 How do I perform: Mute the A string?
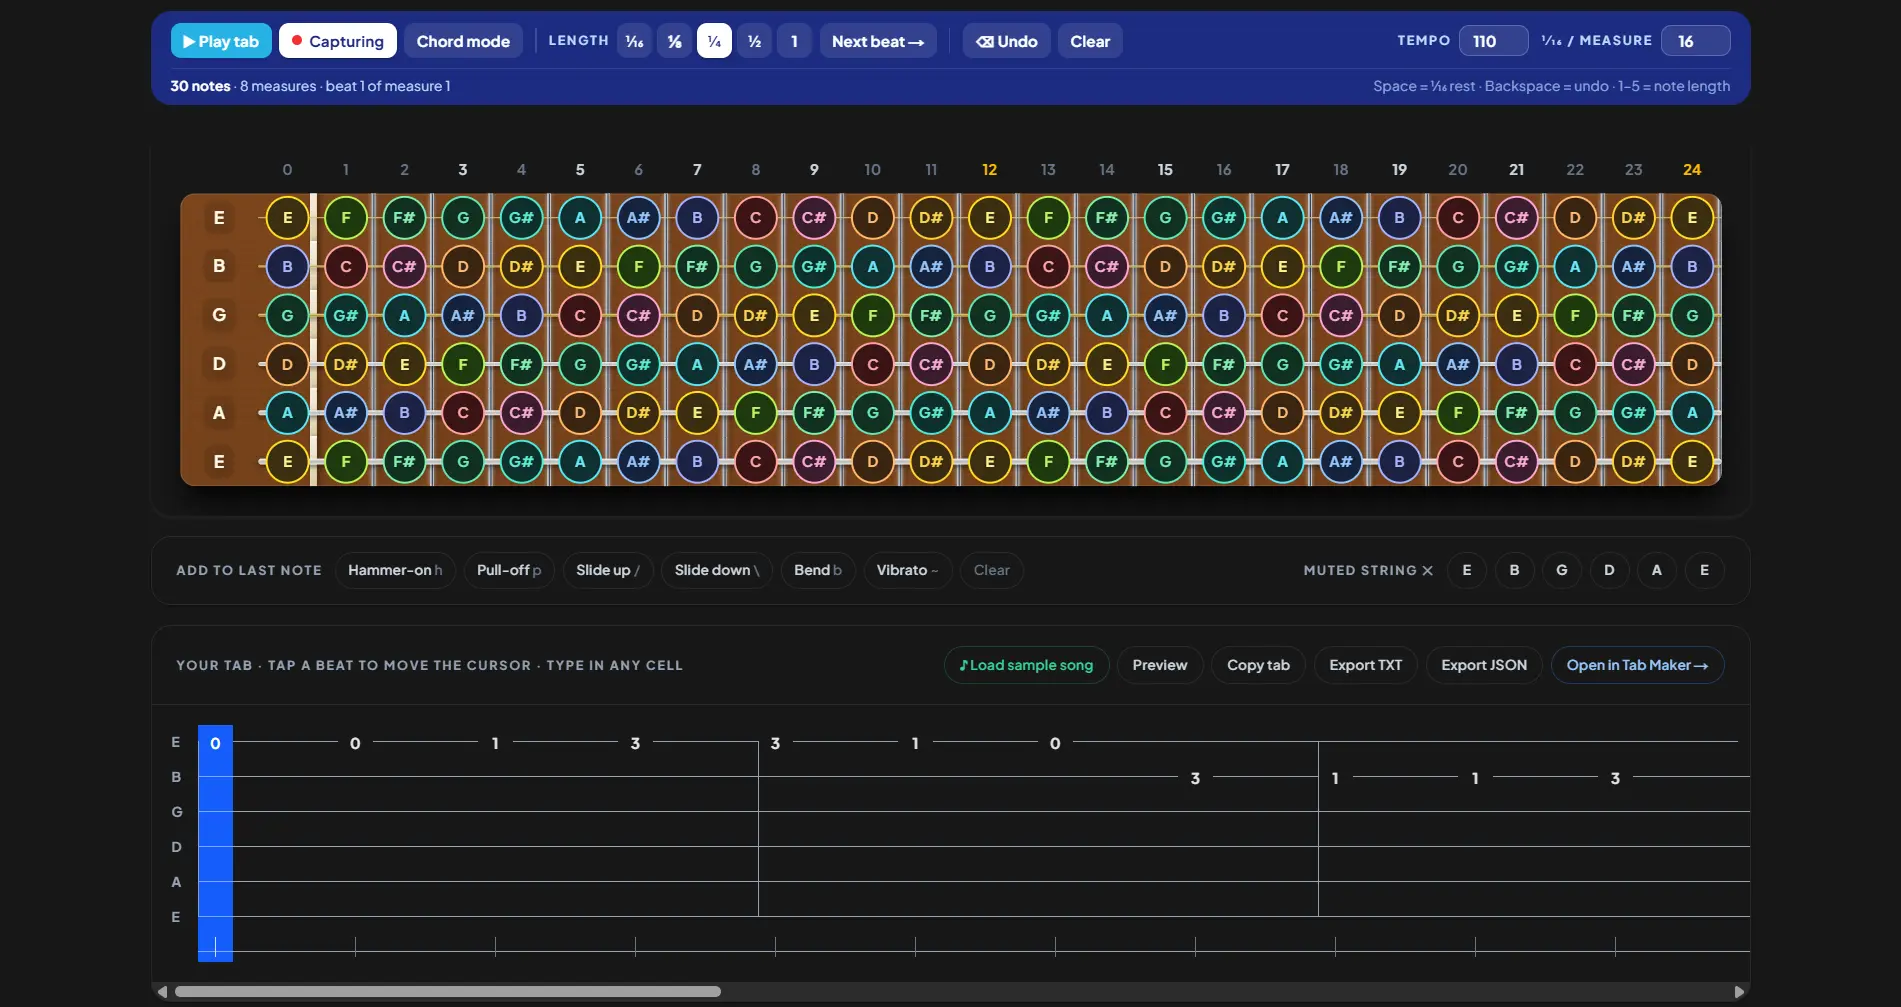click(x=1657, y=570)
